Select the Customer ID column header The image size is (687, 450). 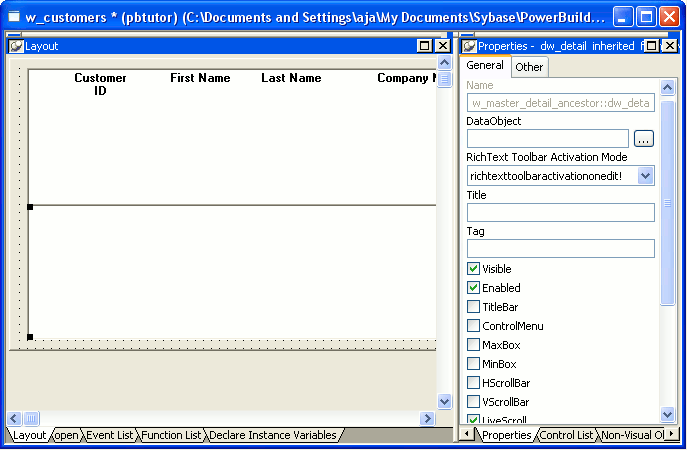coord(100,84)
